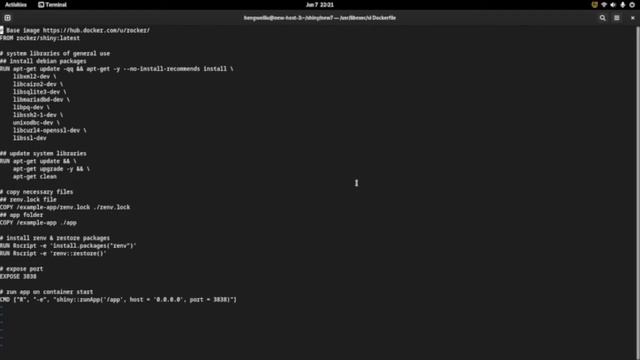Click the Base image comment line
Screen dimensions: 640x360
coord(75,30)
